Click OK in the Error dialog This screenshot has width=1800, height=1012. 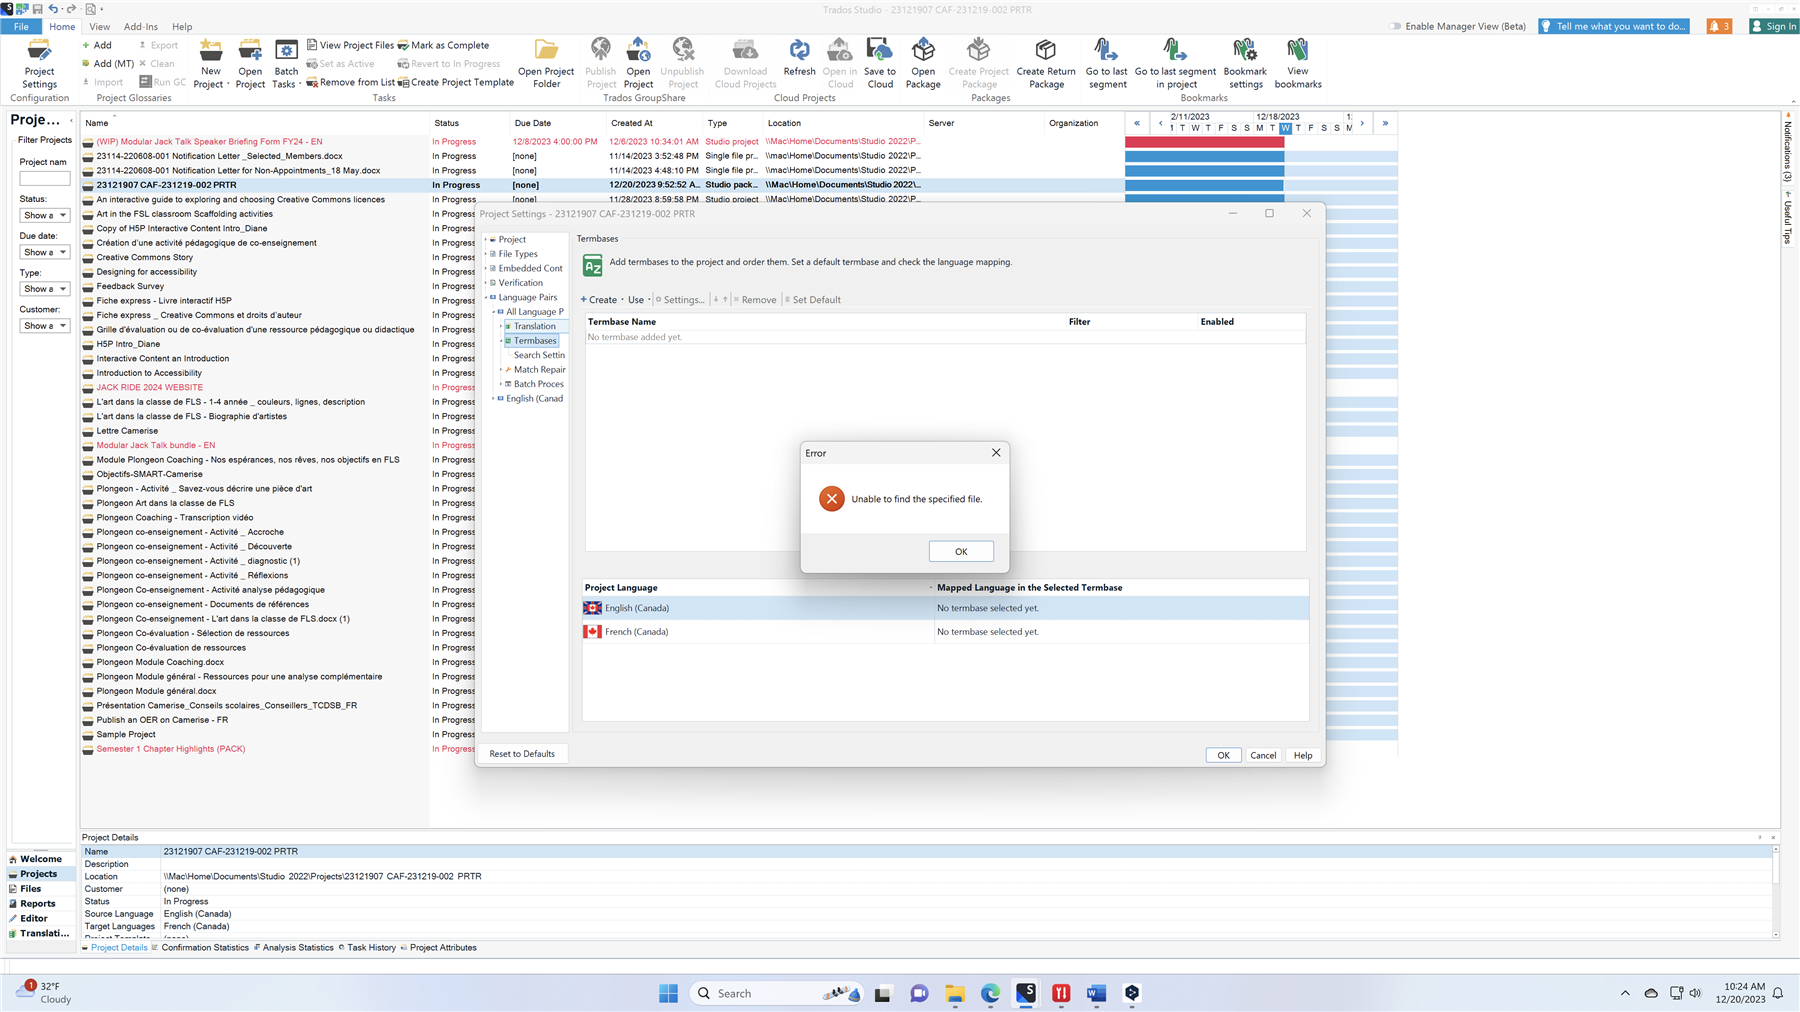point(961,551)
